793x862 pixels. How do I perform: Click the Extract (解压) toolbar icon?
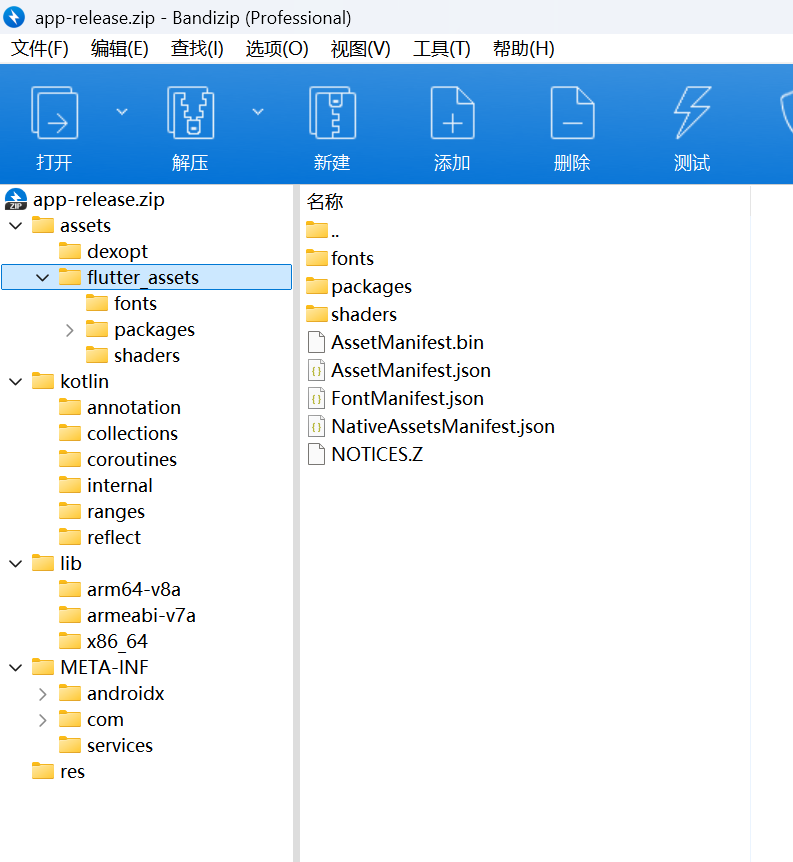190,113
